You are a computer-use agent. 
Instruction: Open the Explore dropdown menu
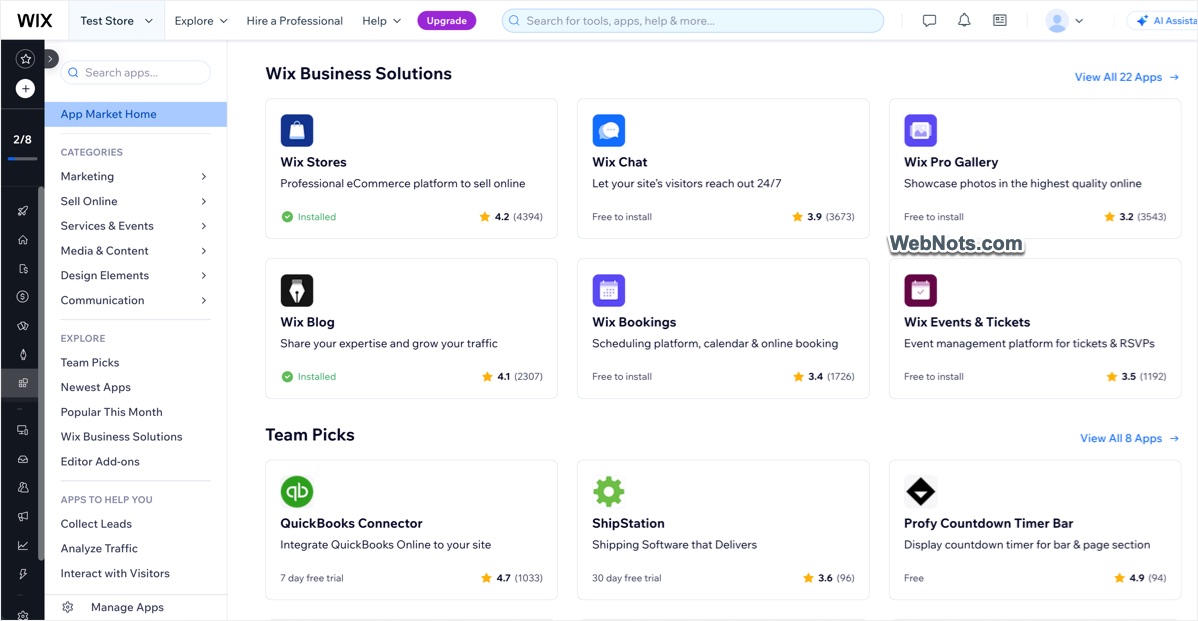(x=201, y=21)
